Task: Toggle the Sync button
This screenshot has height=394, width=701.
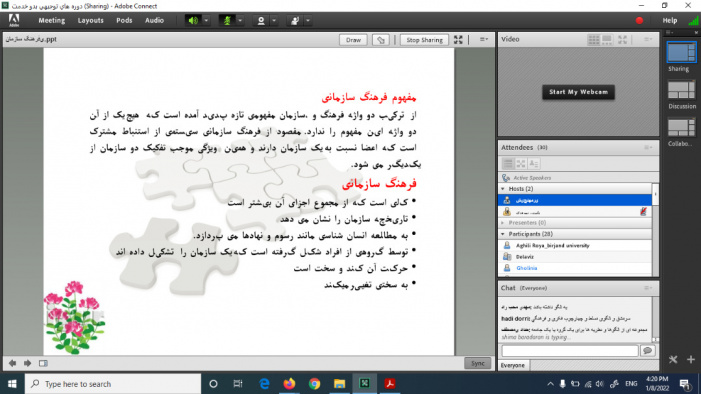Action: click(477, 363)
